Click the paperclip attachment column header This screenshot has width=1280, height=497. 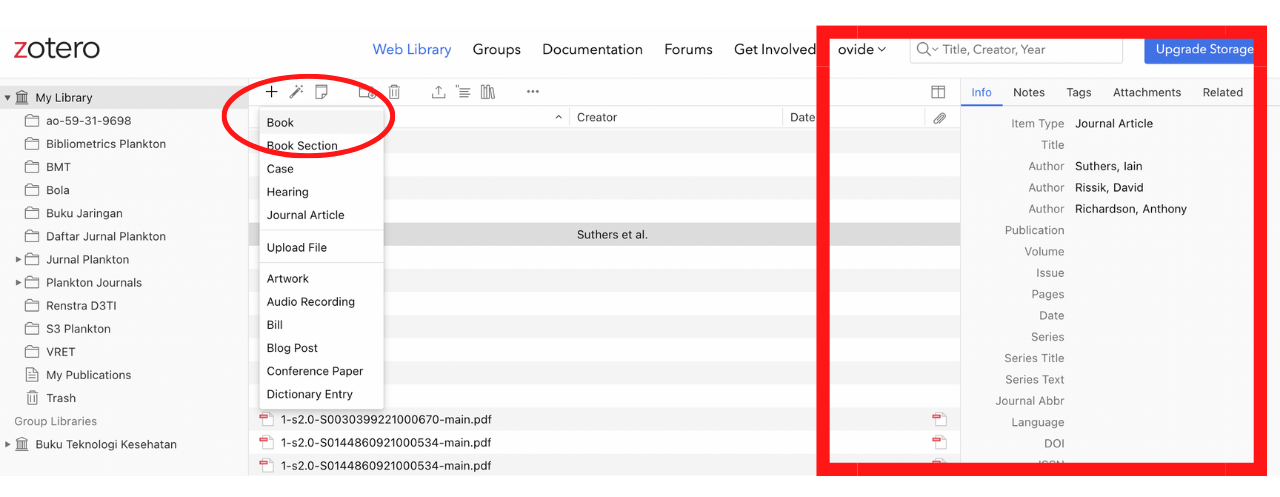pyautogui.click(x=939, y=118)
